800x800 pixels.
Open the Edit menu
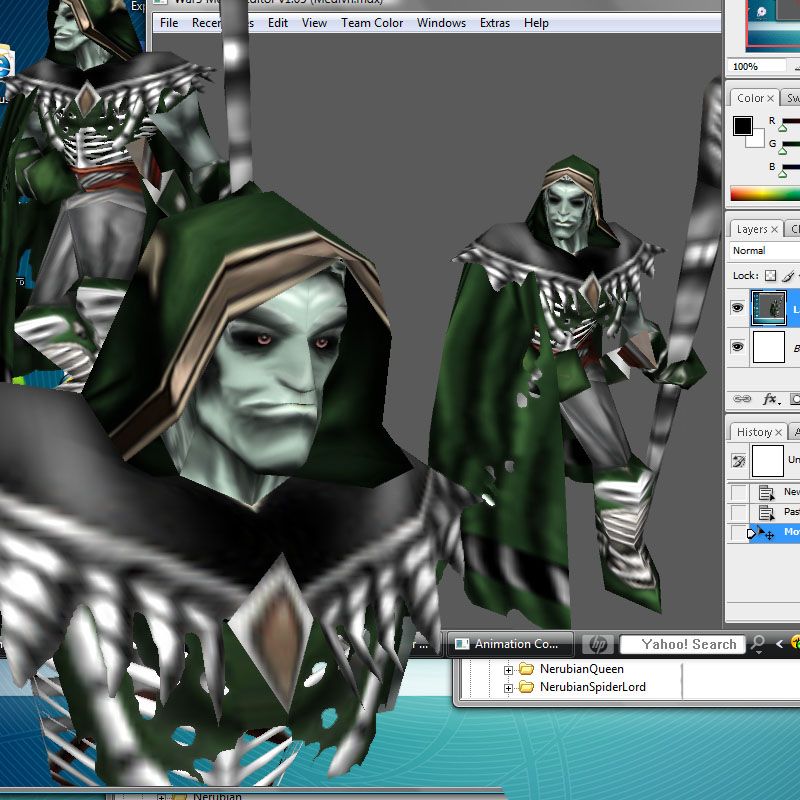278,23
